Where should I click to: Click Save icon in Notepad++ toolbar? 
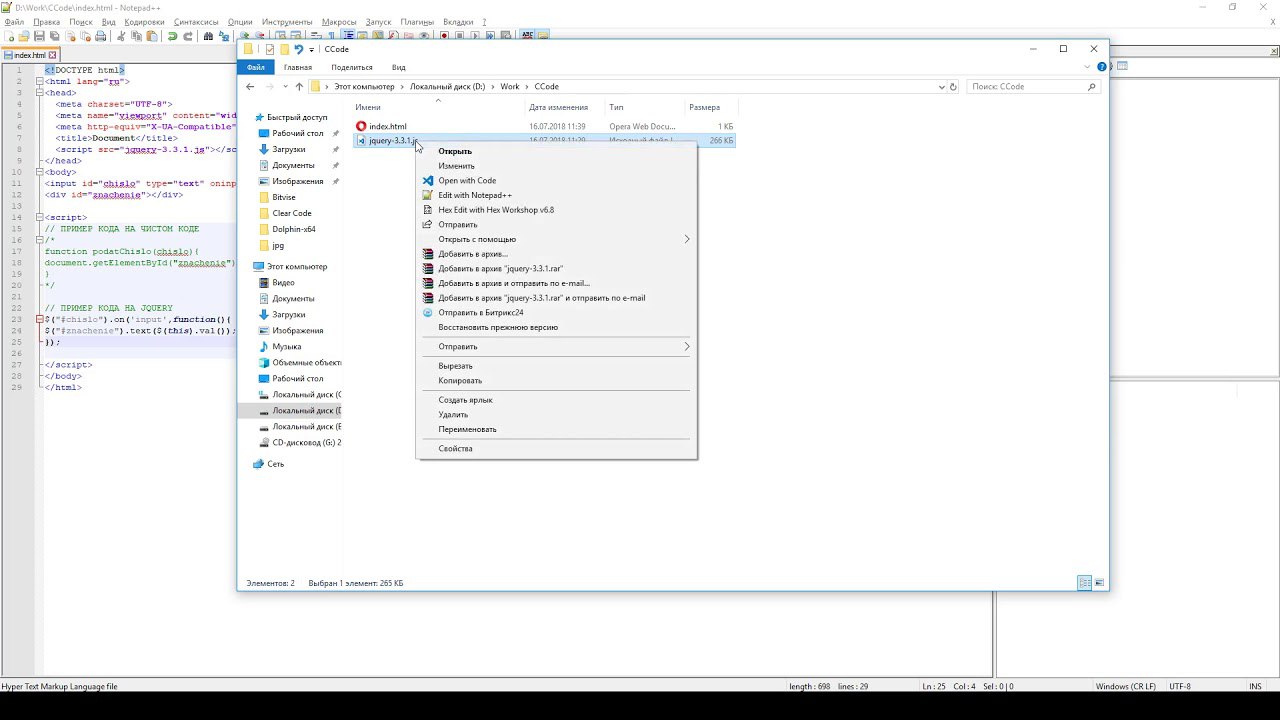click(39, 36)
